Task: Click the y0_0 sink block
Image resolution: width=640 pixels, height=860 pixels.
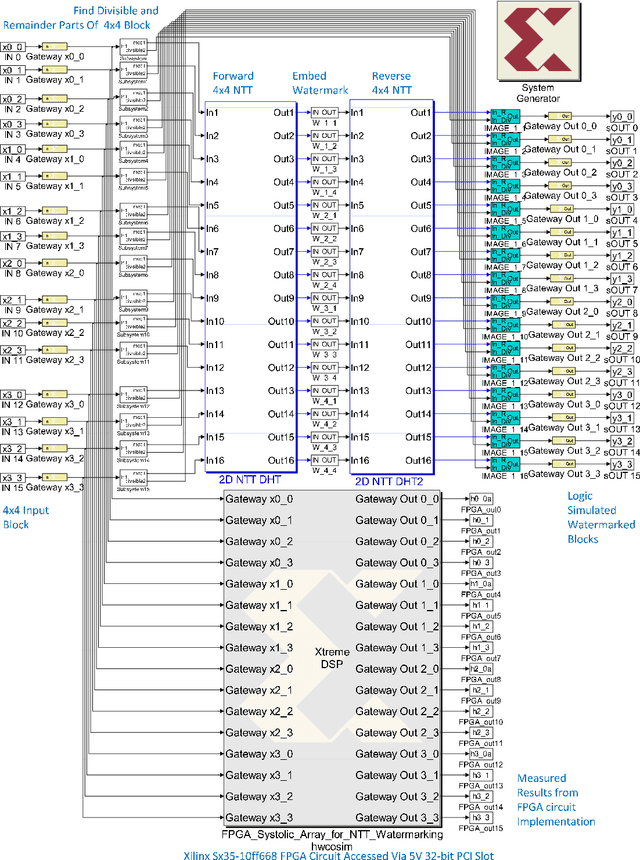Action: coord(621,115)
